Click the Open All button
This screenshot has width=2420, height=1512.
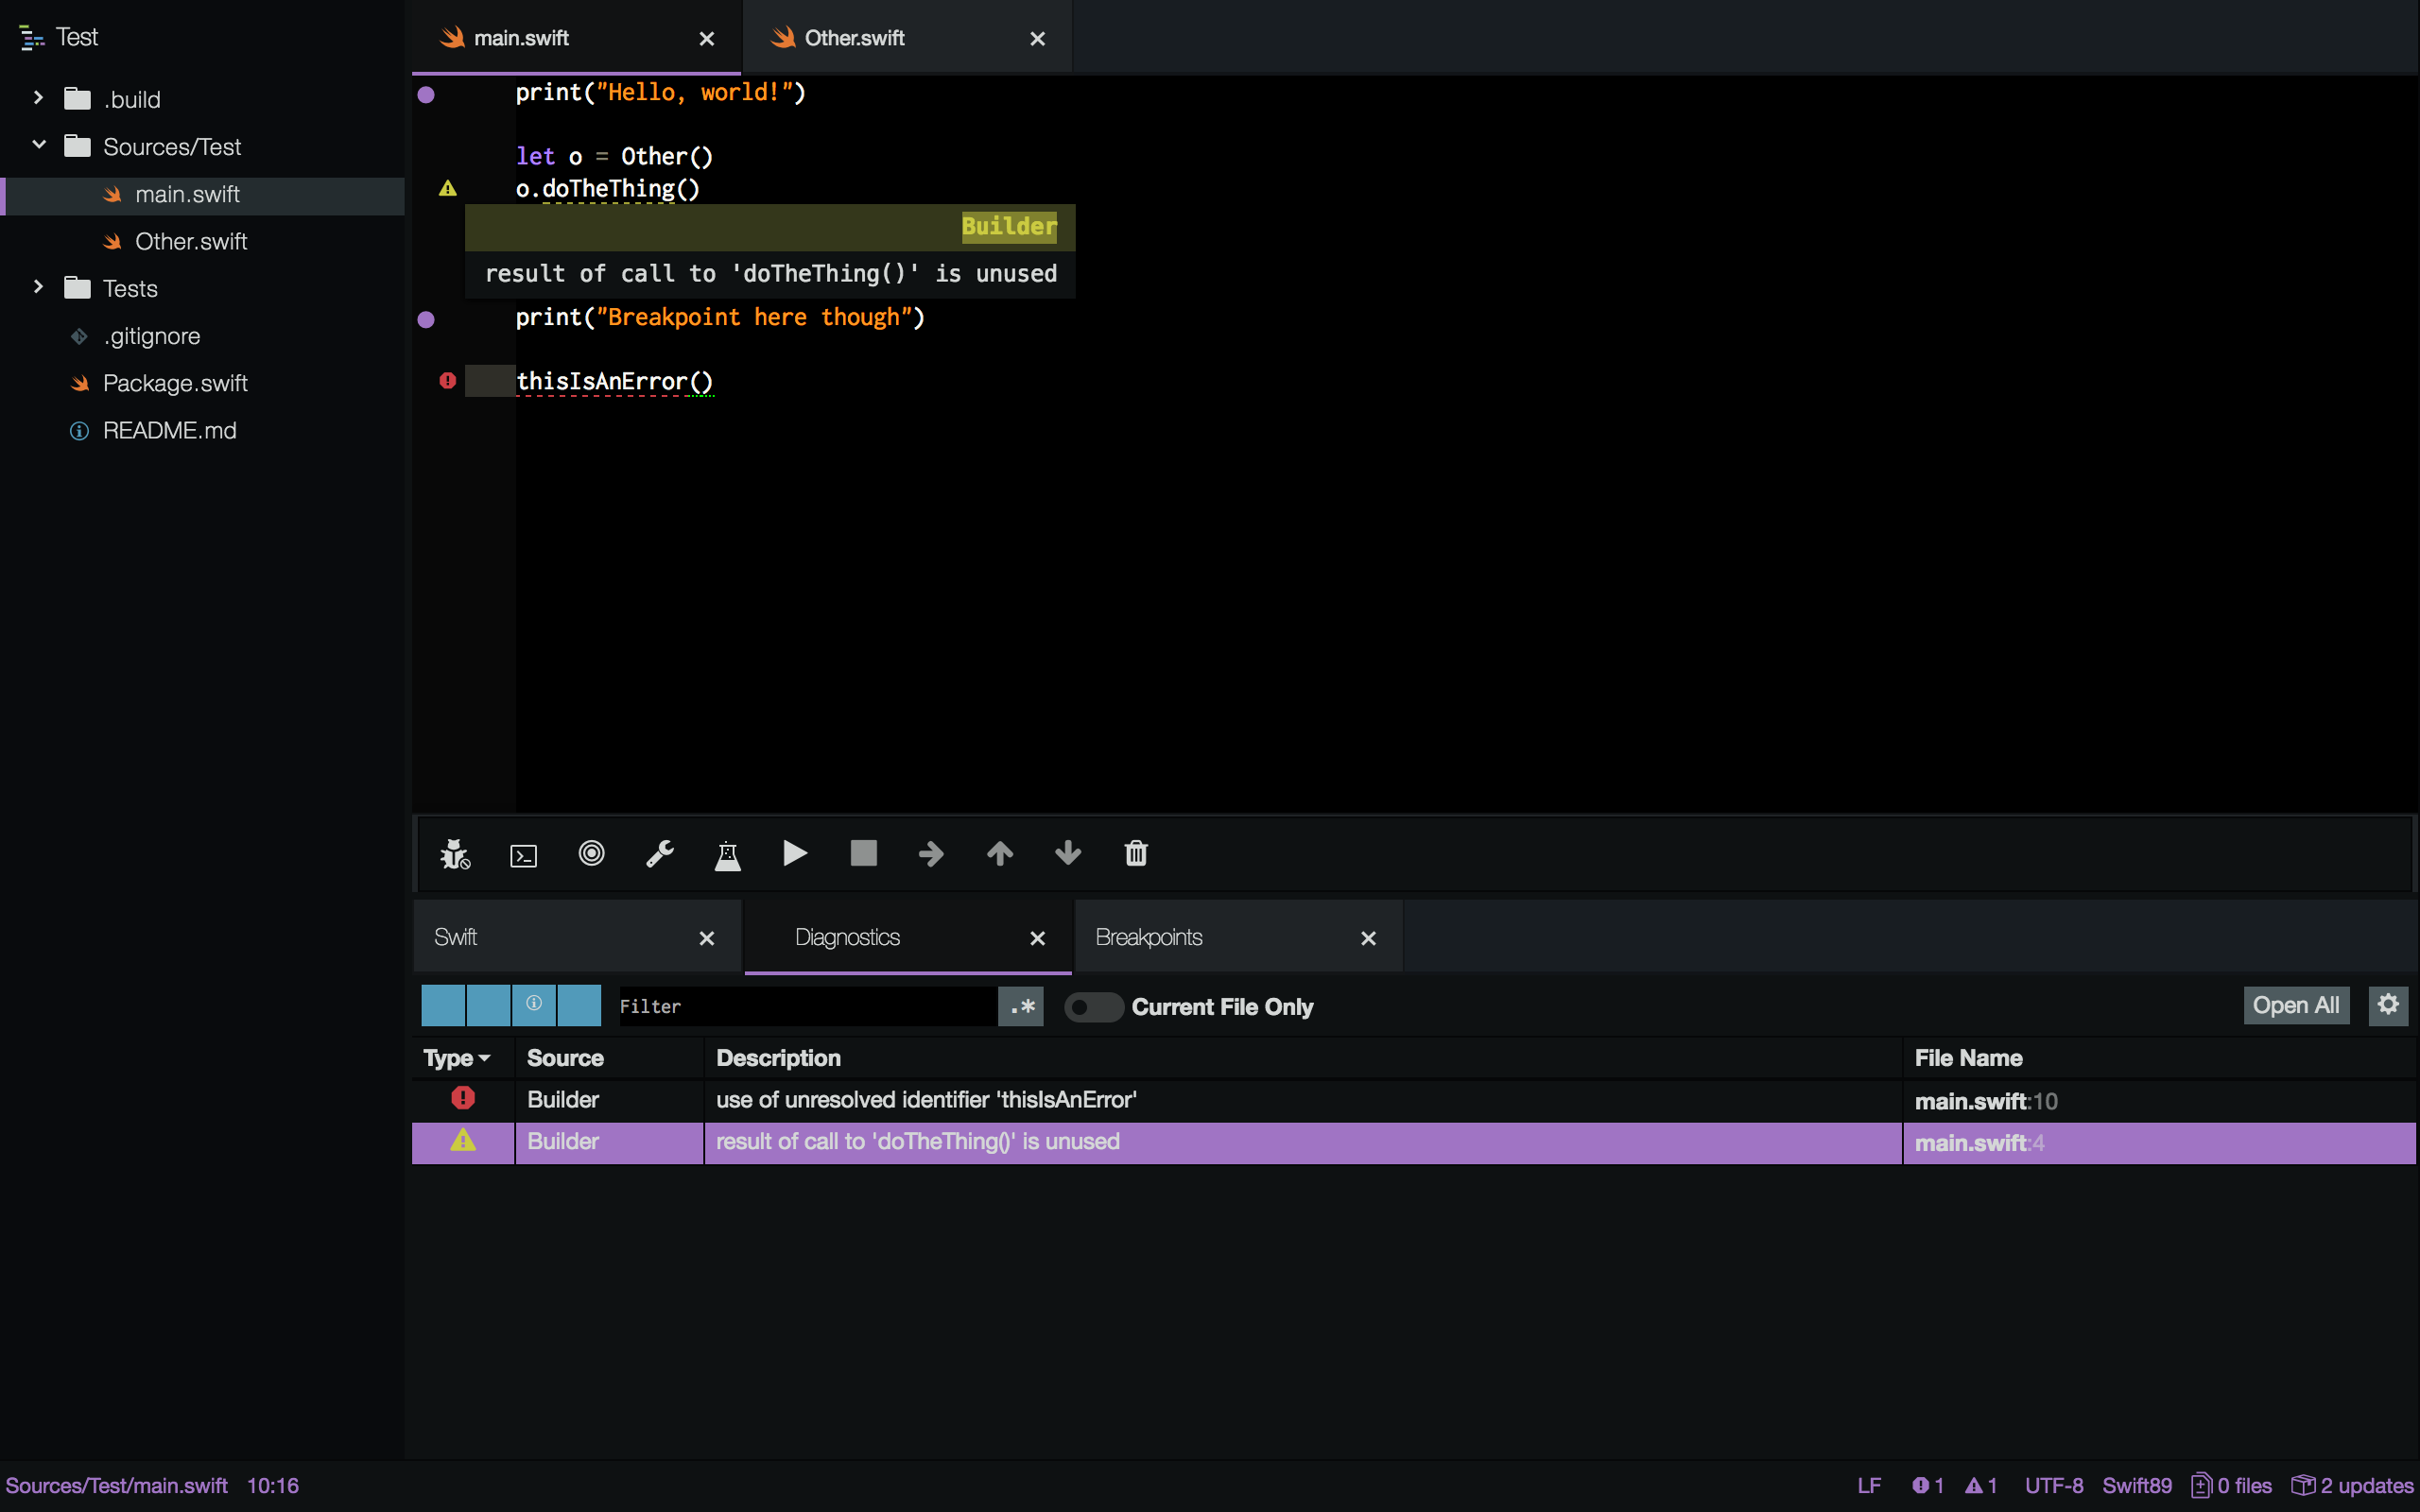point(2295,1005)
